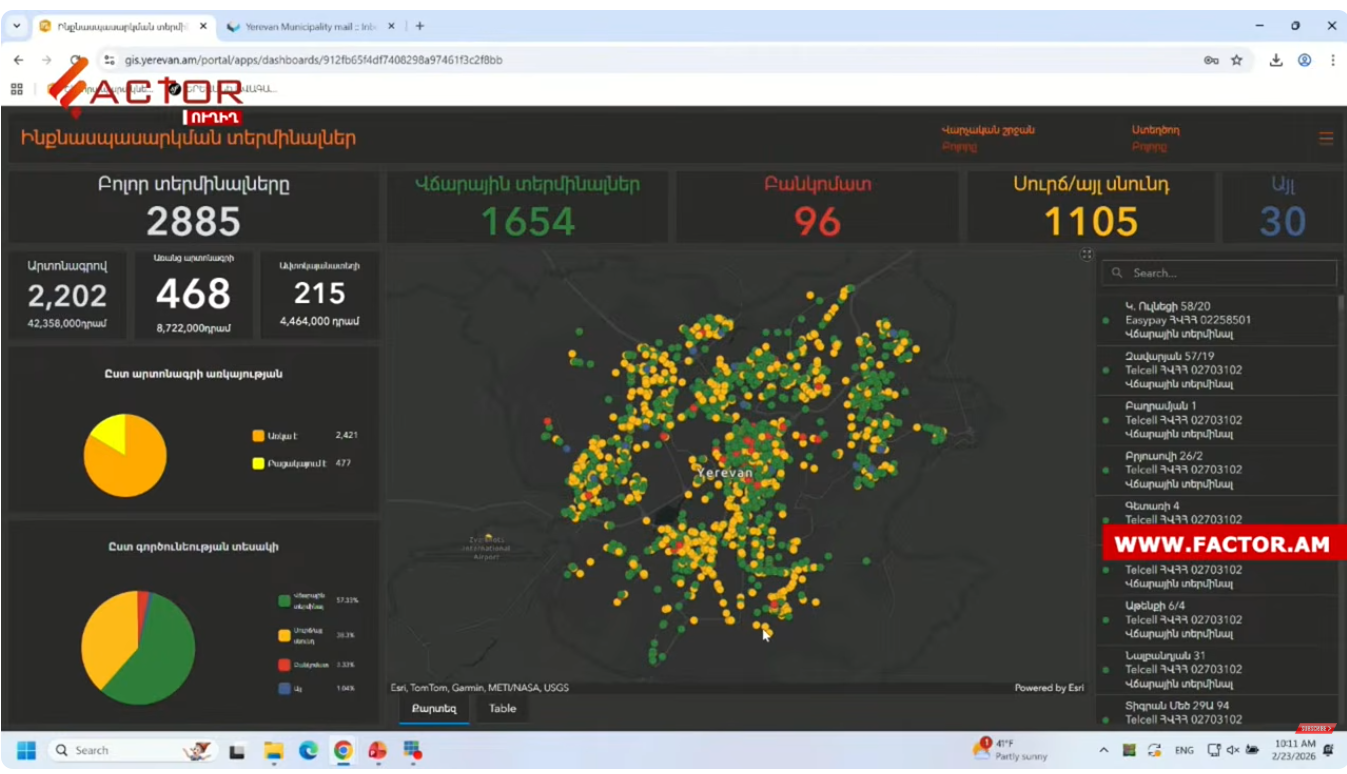Click the map expand icon
This screenshot has height=774, width=1347.
(x=1086, y=256)
